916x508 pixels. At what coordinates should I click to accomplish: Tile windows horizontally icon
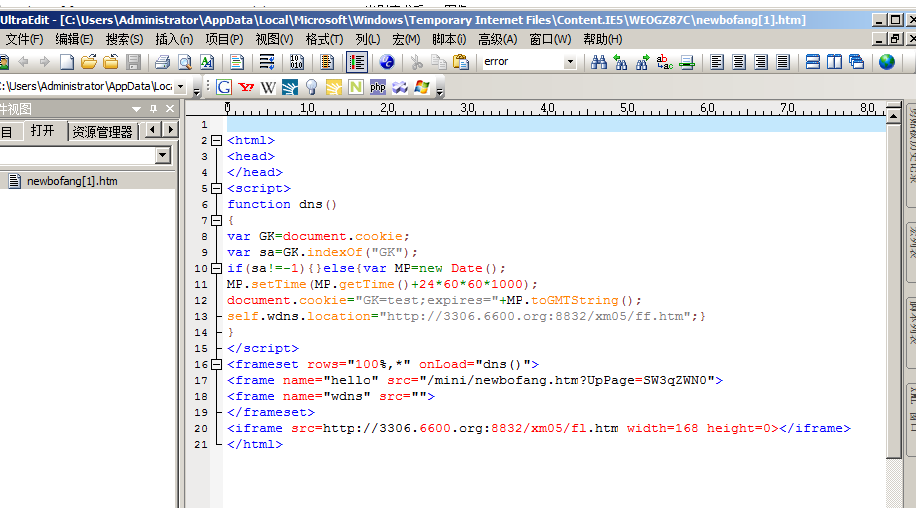point(813,62)
